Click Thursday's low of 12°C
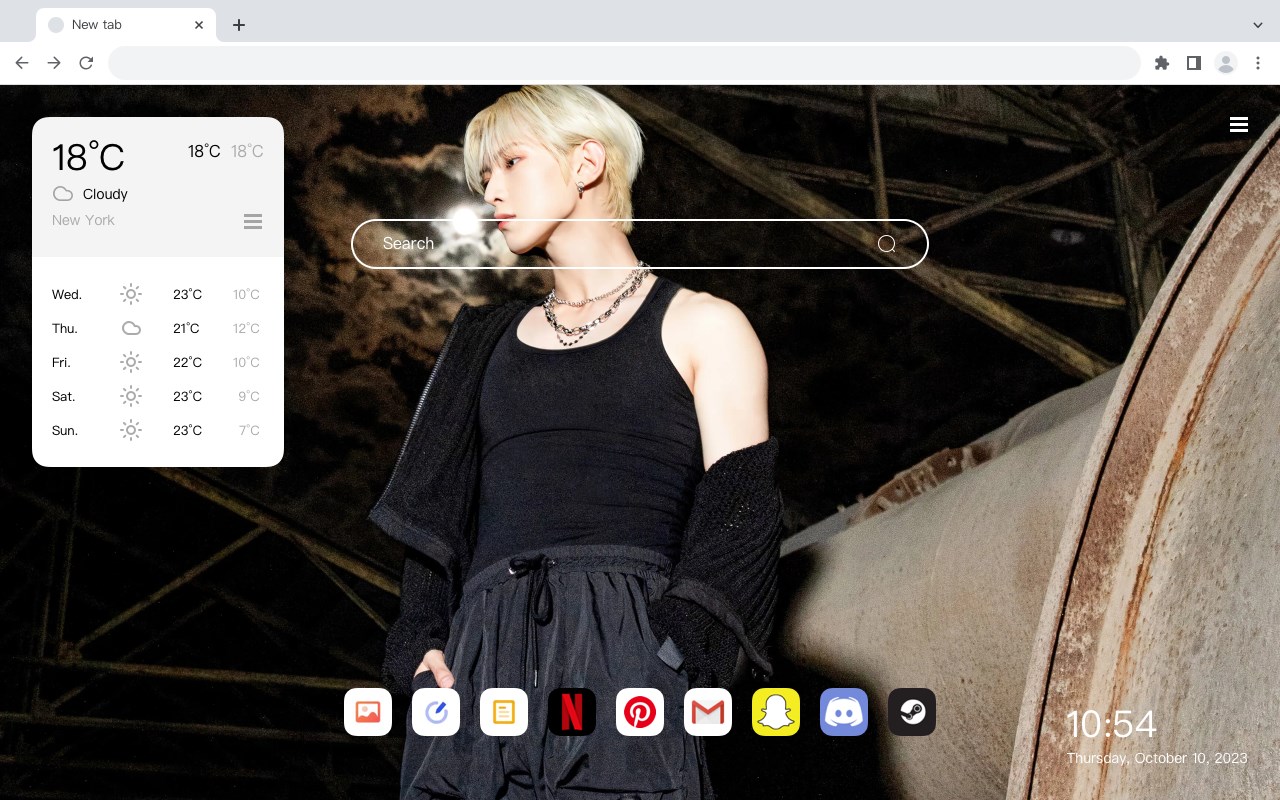Viewport: 1280px width, 800px height. point(246,329)
